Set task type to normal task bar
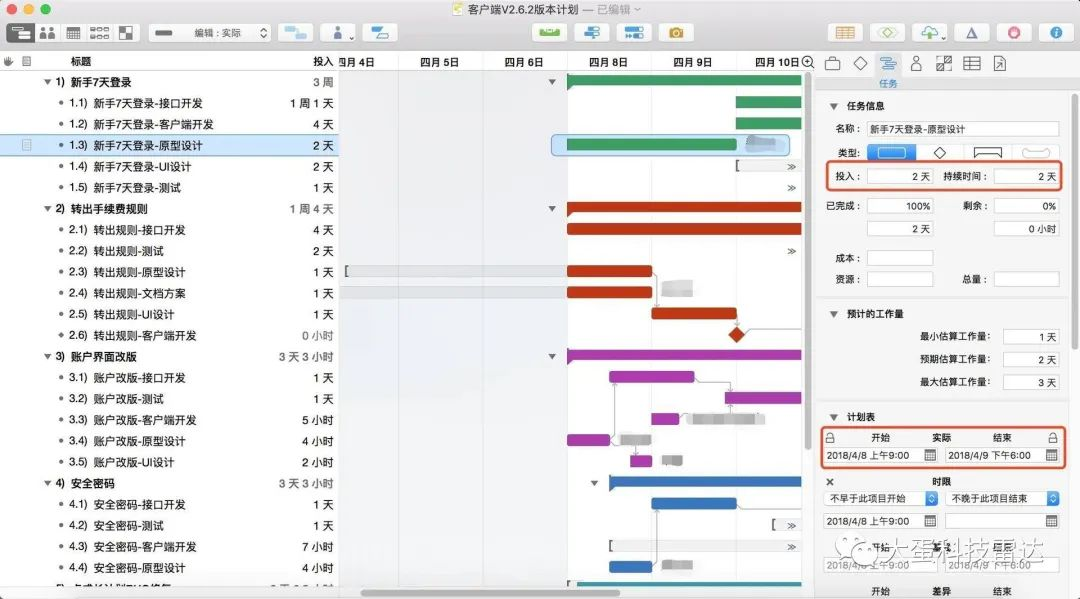The width and height of the screenshot is (1080, 599). [891, 152]
